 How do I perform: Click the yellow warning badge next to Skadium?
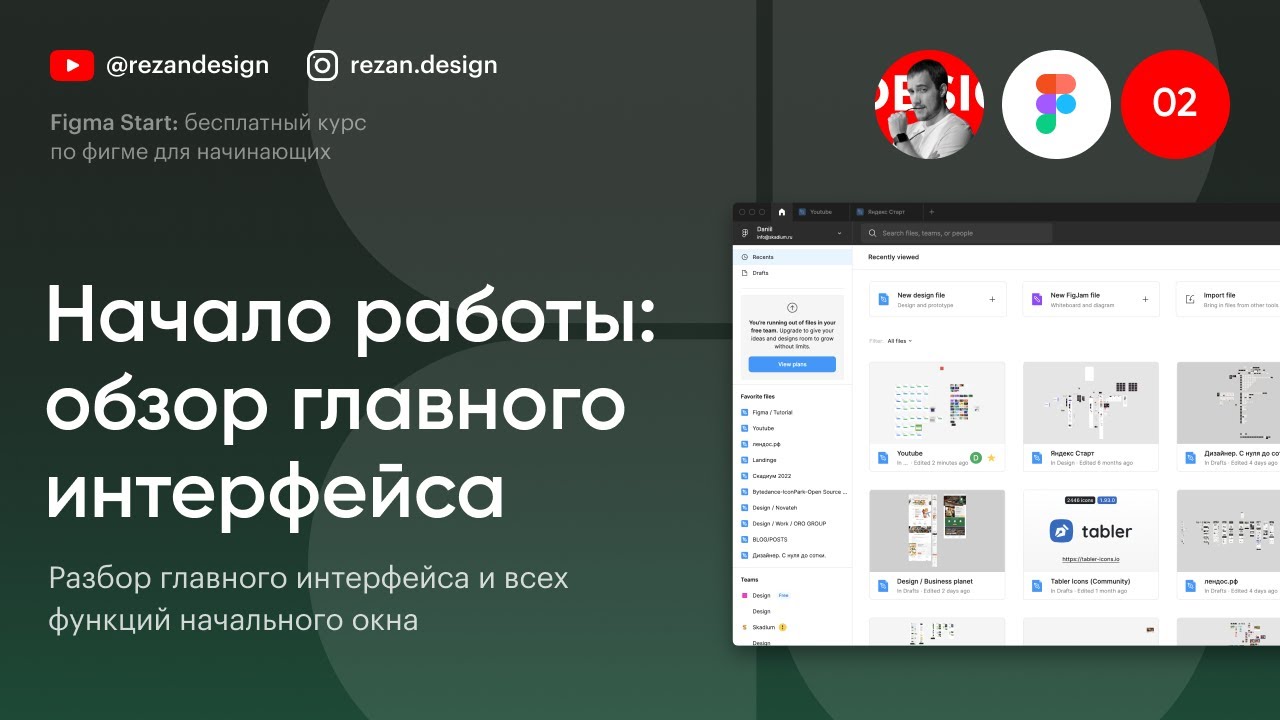click(783, 627)
